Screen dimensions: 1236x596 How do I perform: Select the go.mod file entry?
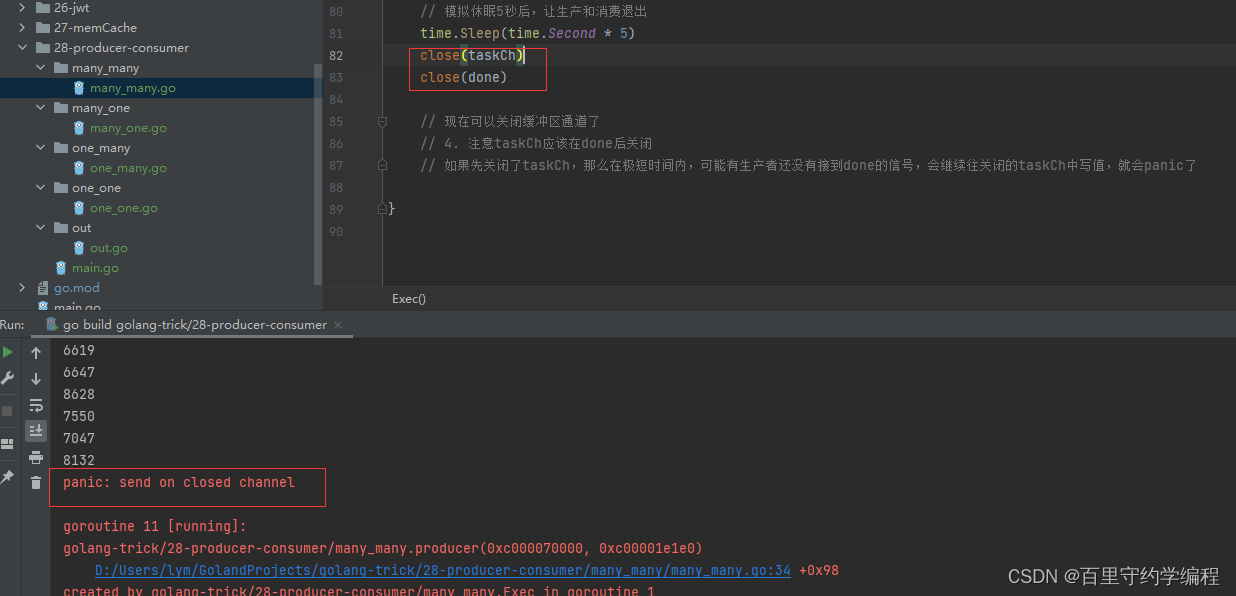[x=77, y=288]
